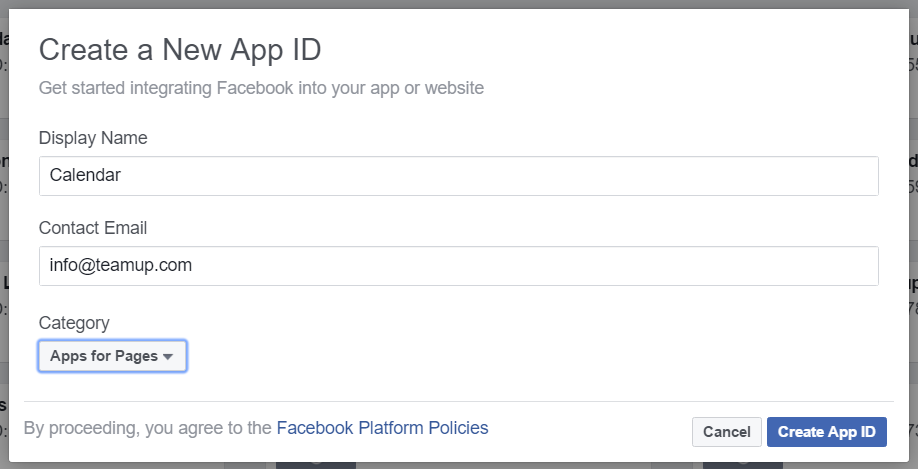This screenshot has width=918, height=469.
Task: Cancel the new App ID dialog
Action: [x=727, y=432]
